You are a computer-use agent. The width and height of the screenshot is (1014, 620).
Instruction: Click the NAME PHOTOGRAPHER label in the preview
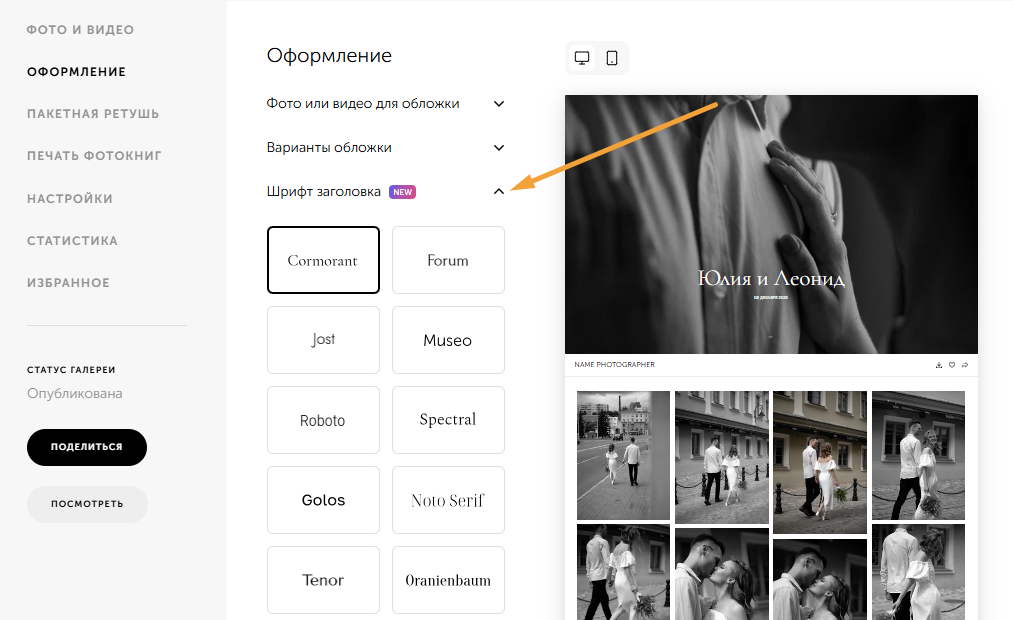(x=614, y=365)
